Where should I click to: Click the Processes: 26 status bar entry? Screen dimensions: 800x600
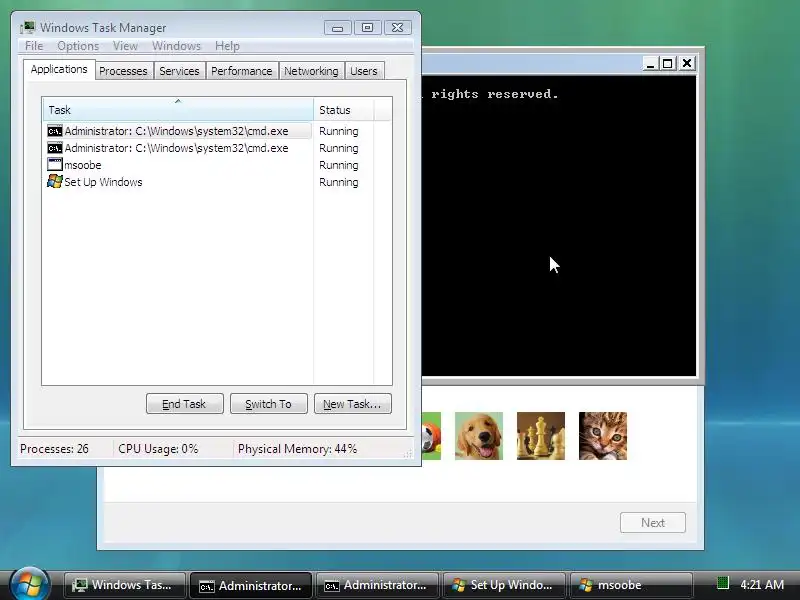(54, 449)
